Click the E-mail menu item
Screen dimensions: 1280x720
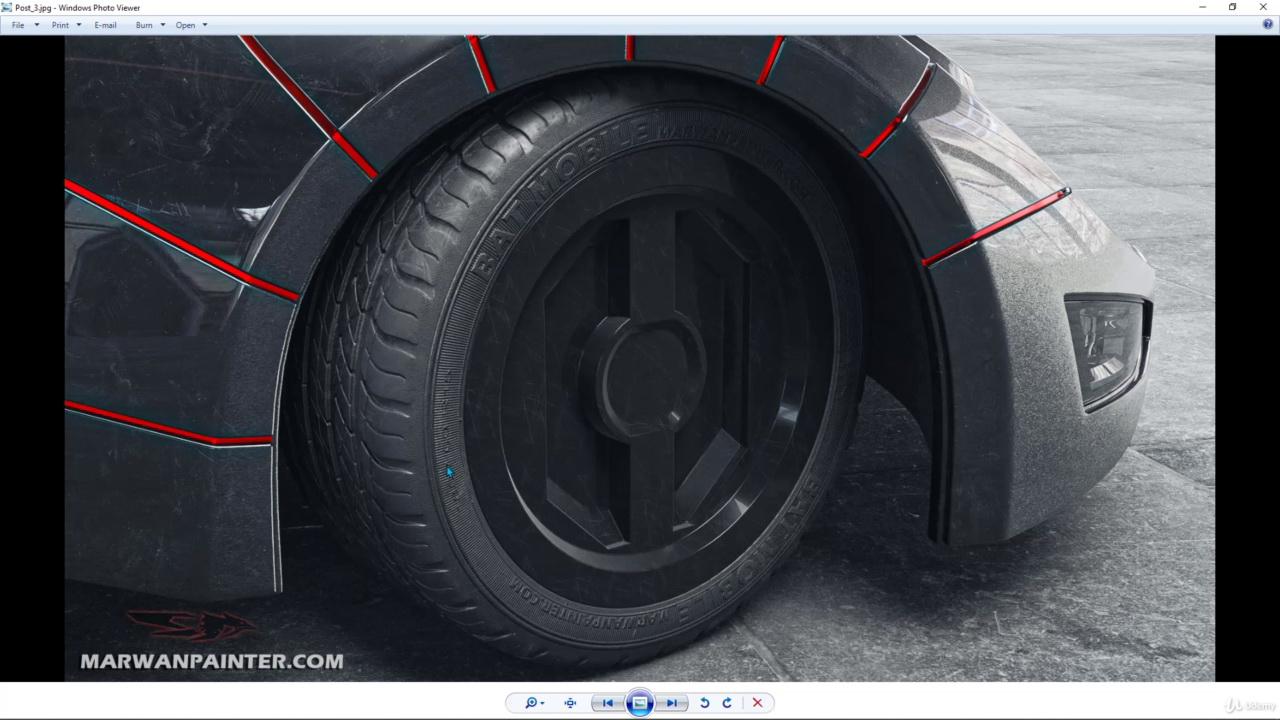coord(105,25)
